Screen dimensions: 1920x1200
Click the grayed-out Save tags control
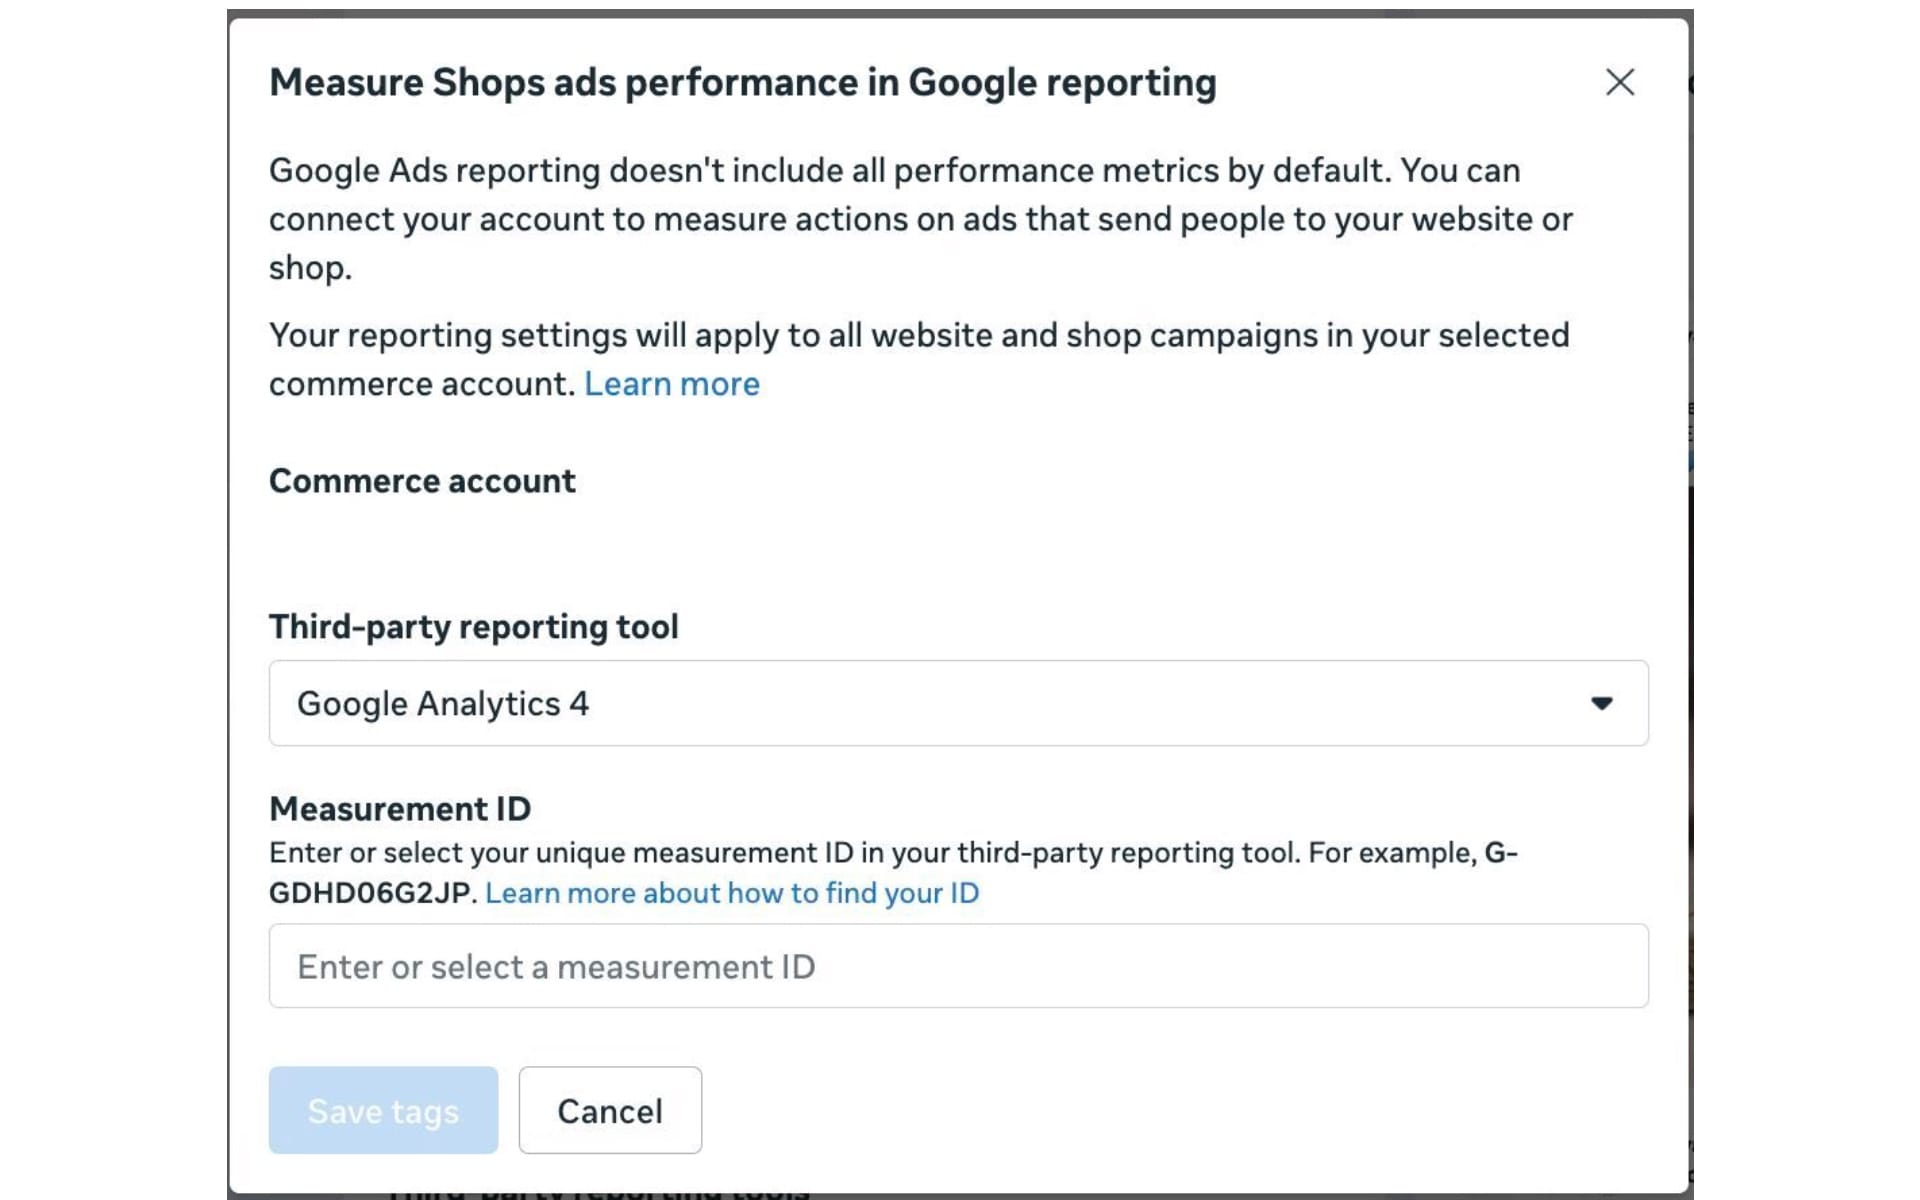click(383, 1110)
